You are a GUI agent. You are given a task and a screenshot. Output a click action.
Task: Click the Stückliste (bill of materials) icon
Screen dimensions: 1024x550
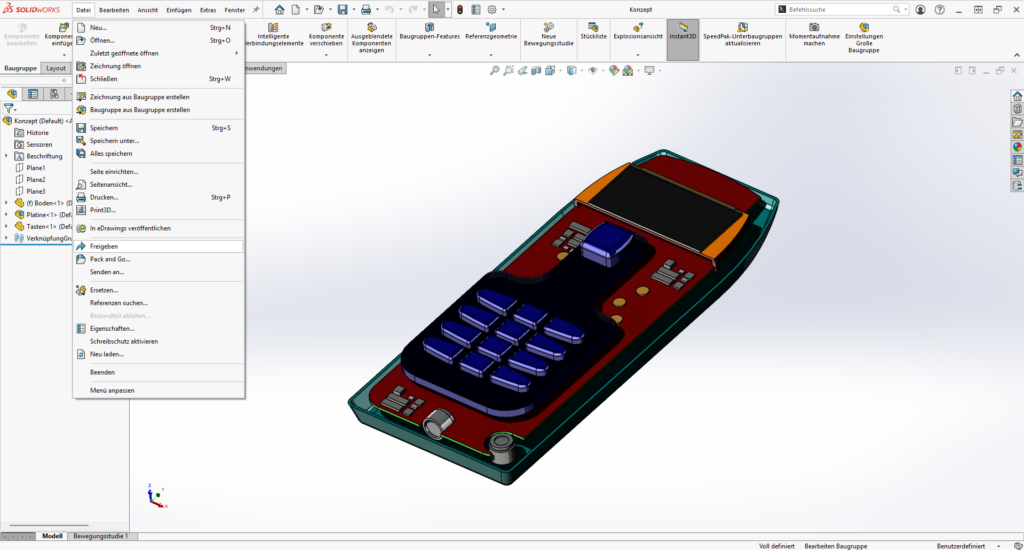pyautogui.click(x=593, y=30)
